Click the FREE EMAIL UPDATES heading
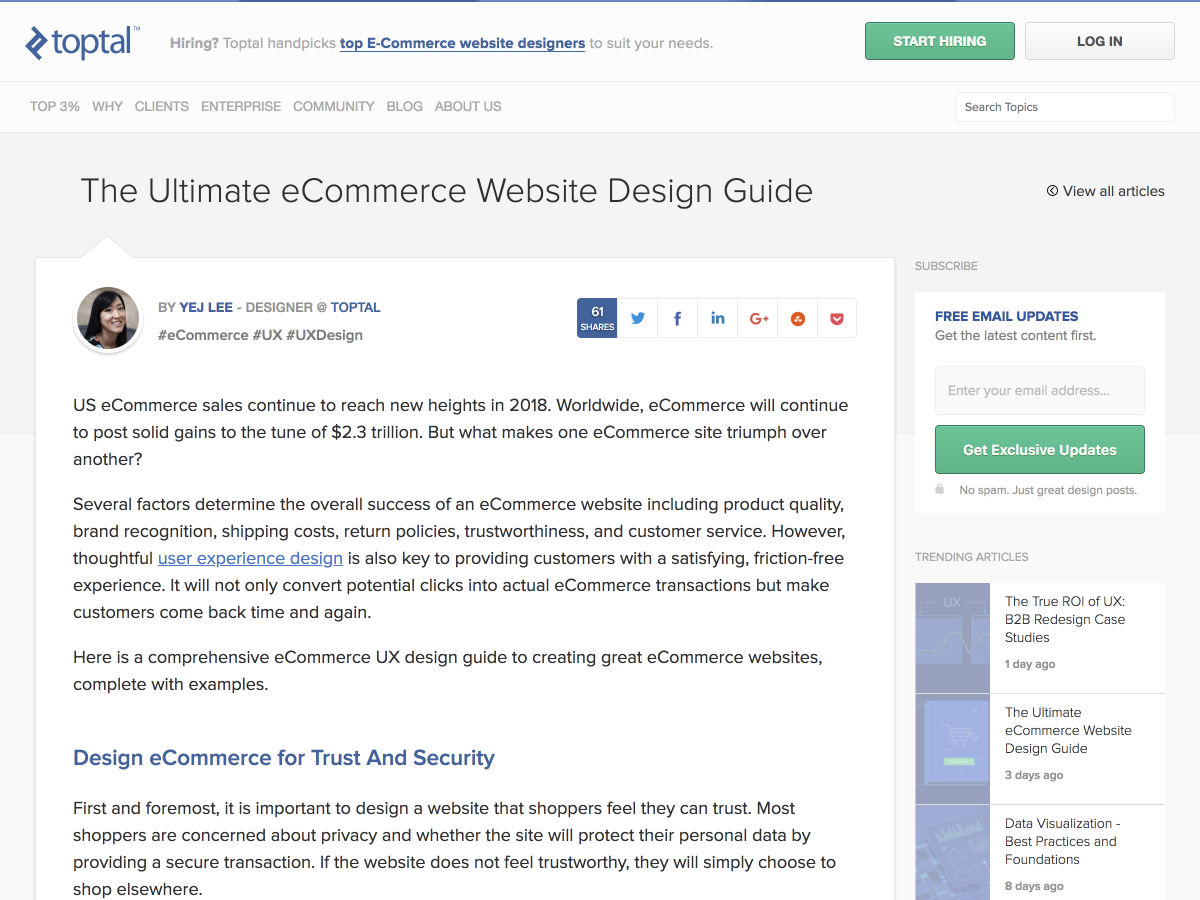Image resolution: width=1200 pixels, height=900 pixels. tap(1006, 316)
